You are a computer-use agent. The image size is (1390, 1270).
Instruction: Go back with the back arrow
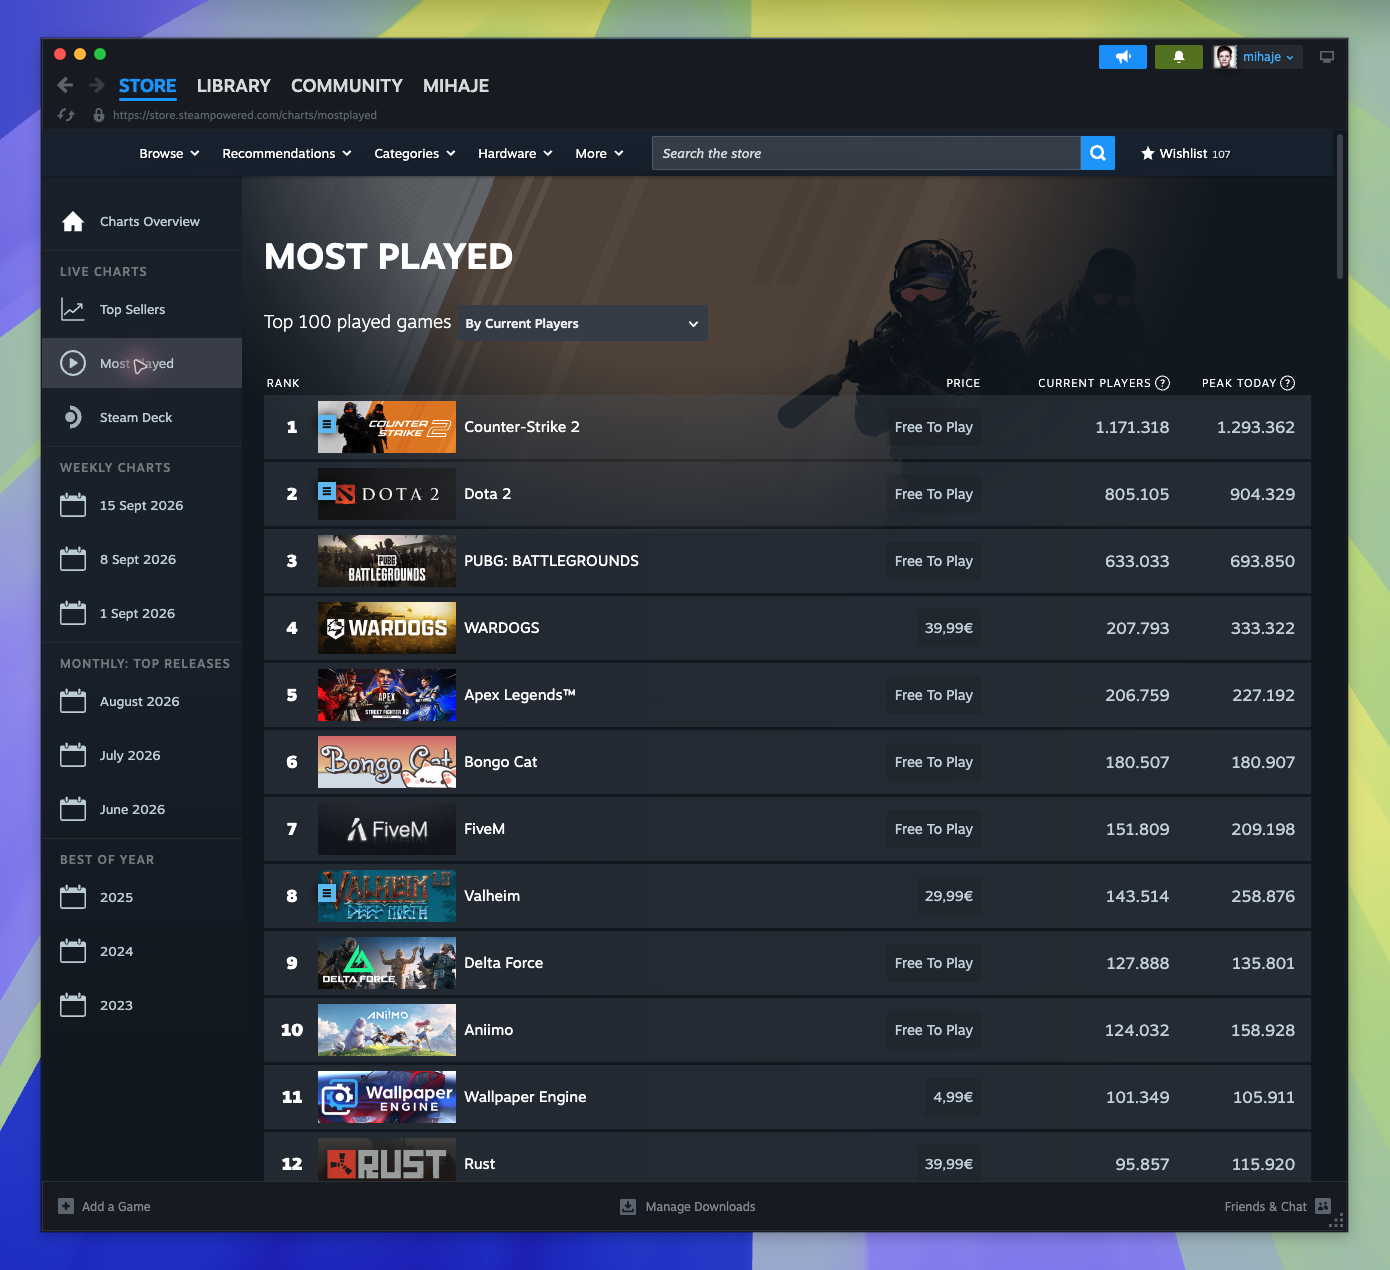pos(65,85)
